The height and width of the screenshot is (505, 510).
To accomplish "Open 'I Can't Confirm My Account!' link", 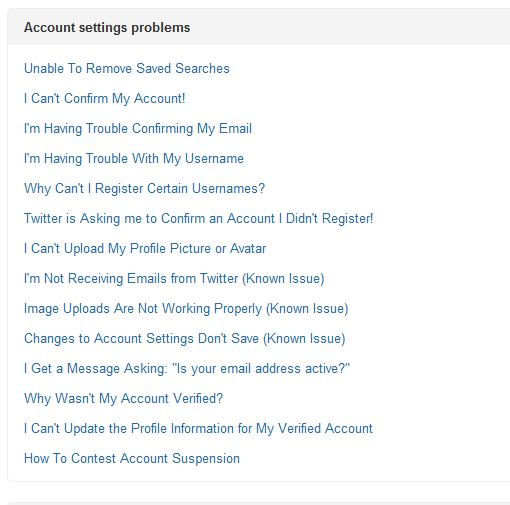I will pos(105,99).
